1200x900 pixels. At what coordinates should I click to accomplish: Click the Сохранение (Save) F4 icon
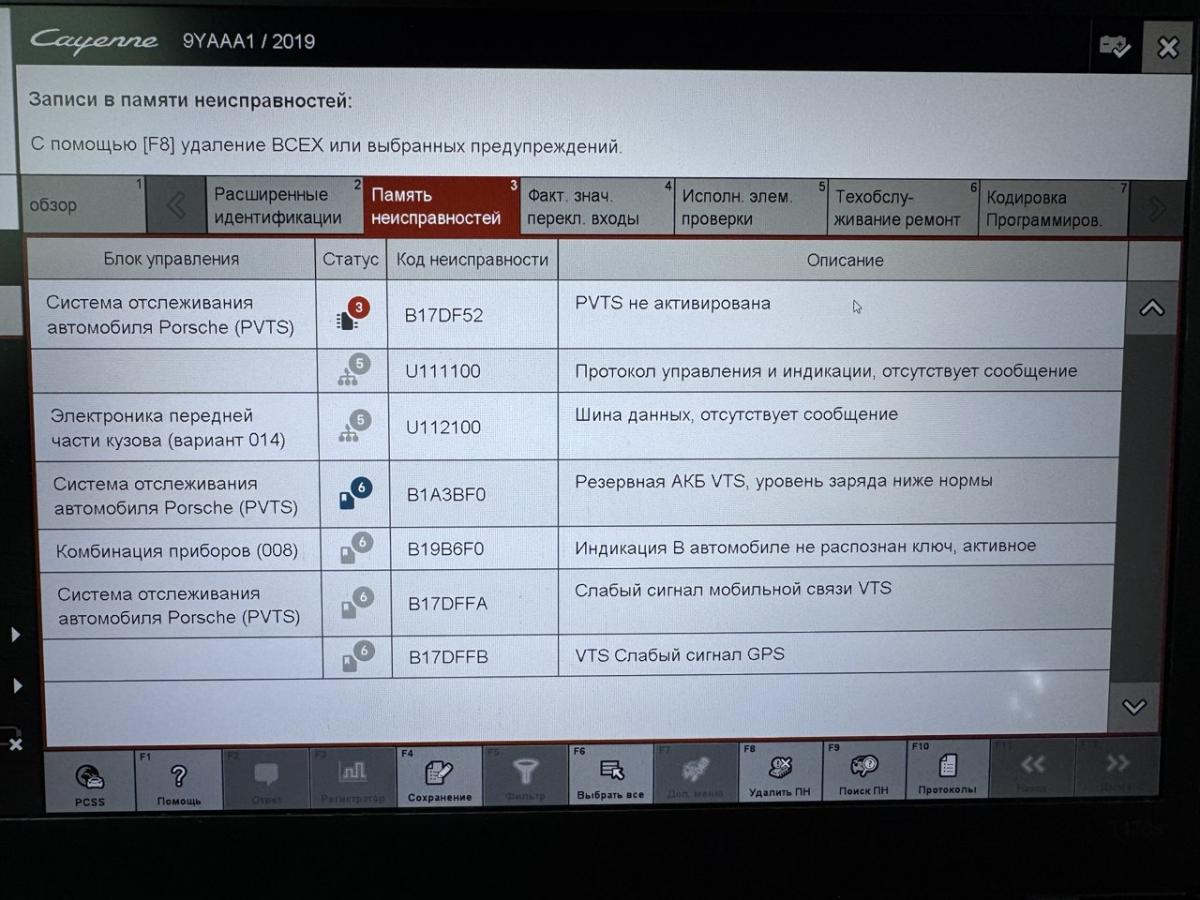pyautogui.click(x=439, y=778)
